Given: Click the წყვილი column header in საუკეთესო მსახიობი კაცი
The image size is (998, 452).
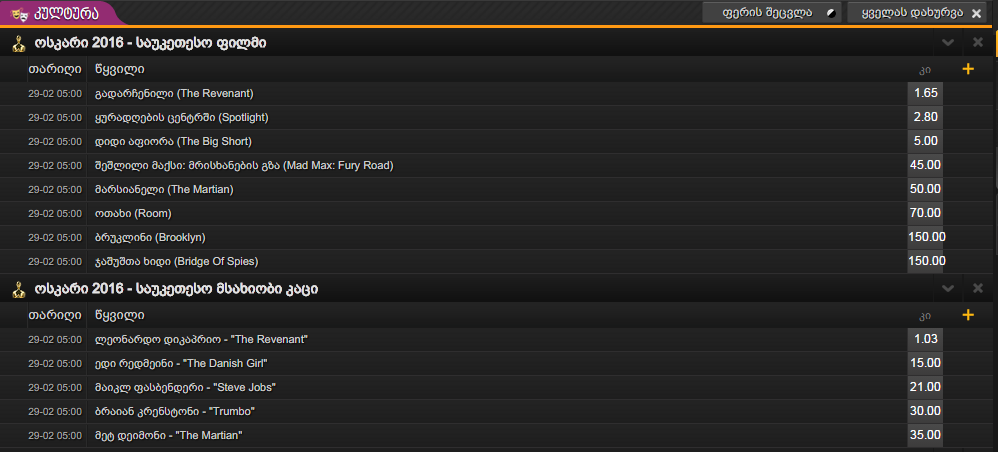Looking at the screenshot, I should pos(119,314).
